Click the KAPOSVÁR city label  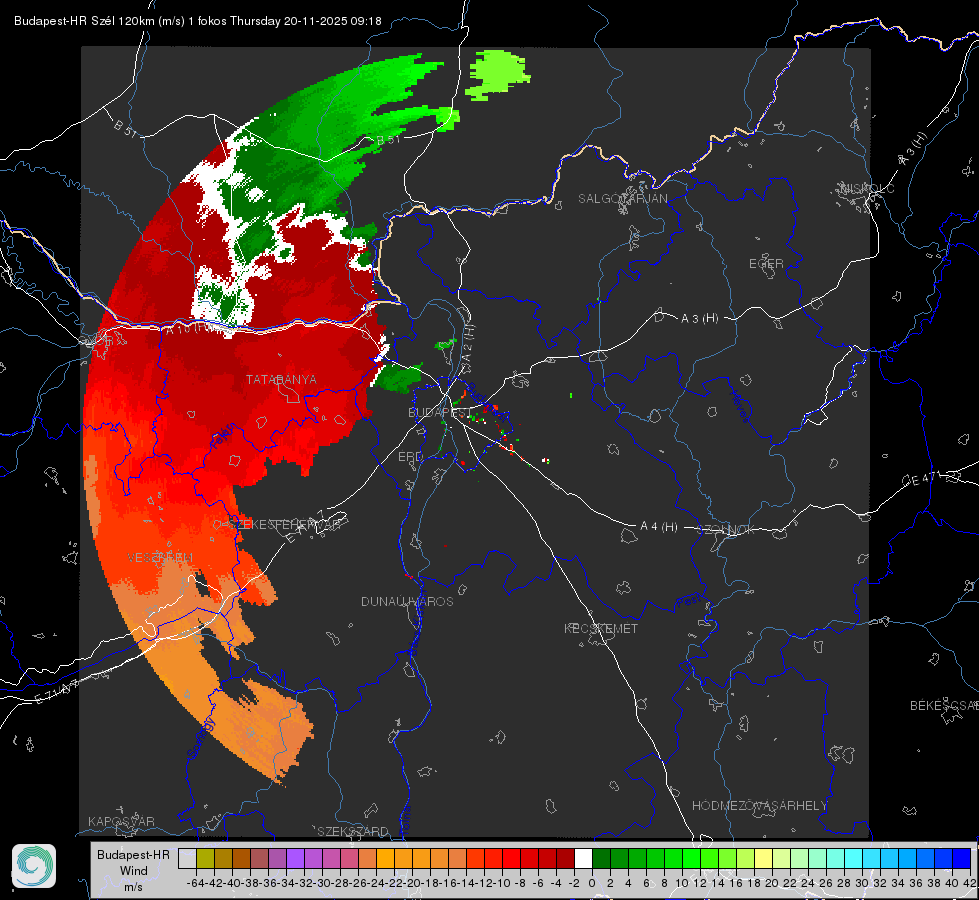point(121,821)
